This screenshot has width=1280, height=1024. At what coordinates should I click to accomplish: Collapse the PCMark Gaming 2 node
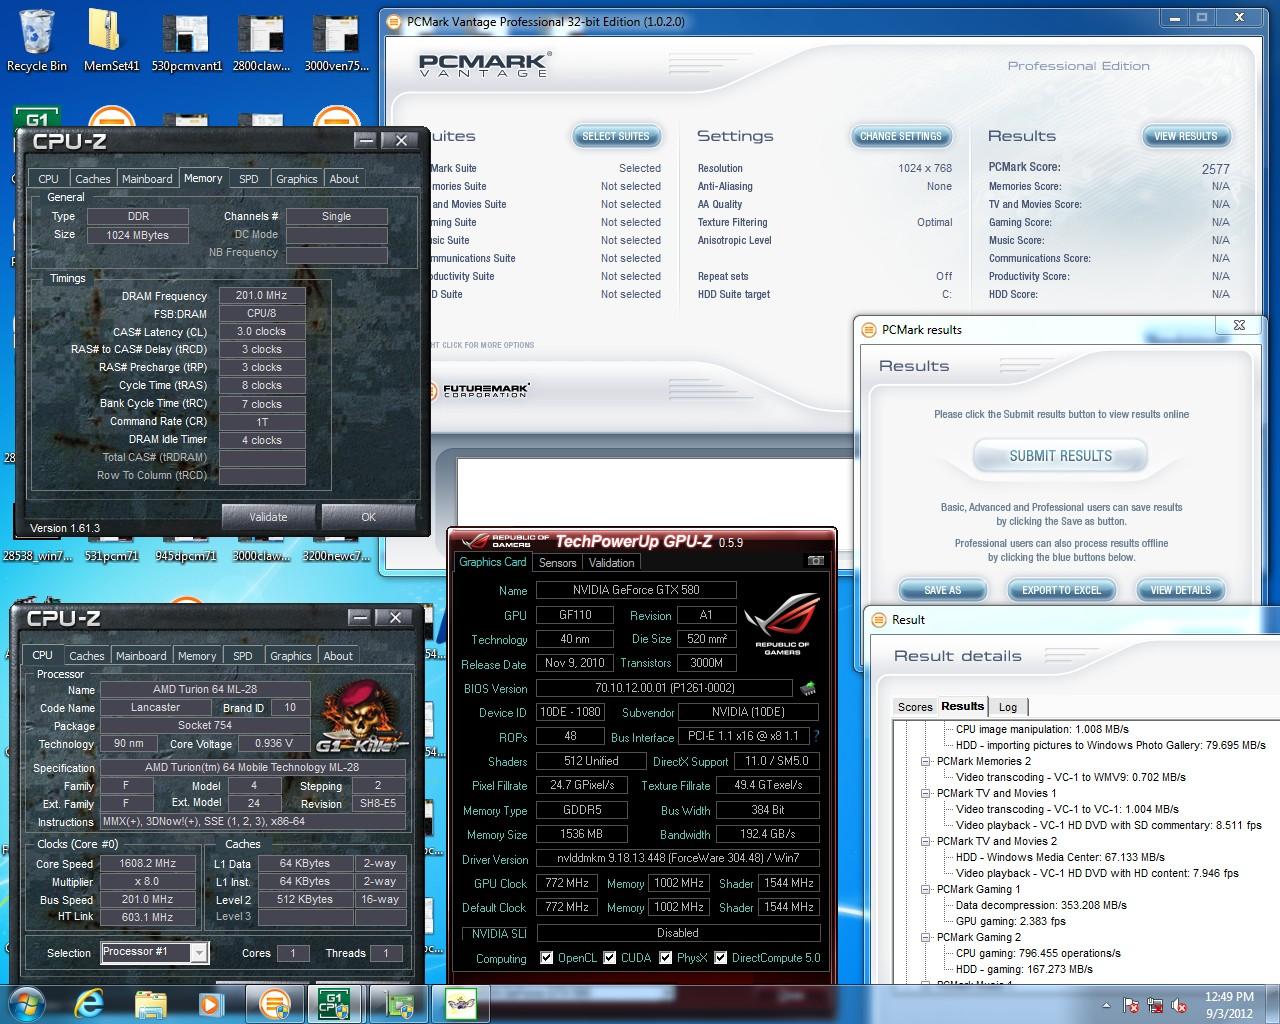click(926, 937)
